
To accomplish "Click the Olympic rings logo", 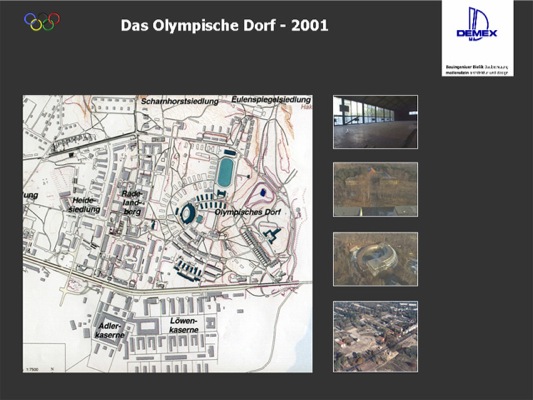I will 42,21.
